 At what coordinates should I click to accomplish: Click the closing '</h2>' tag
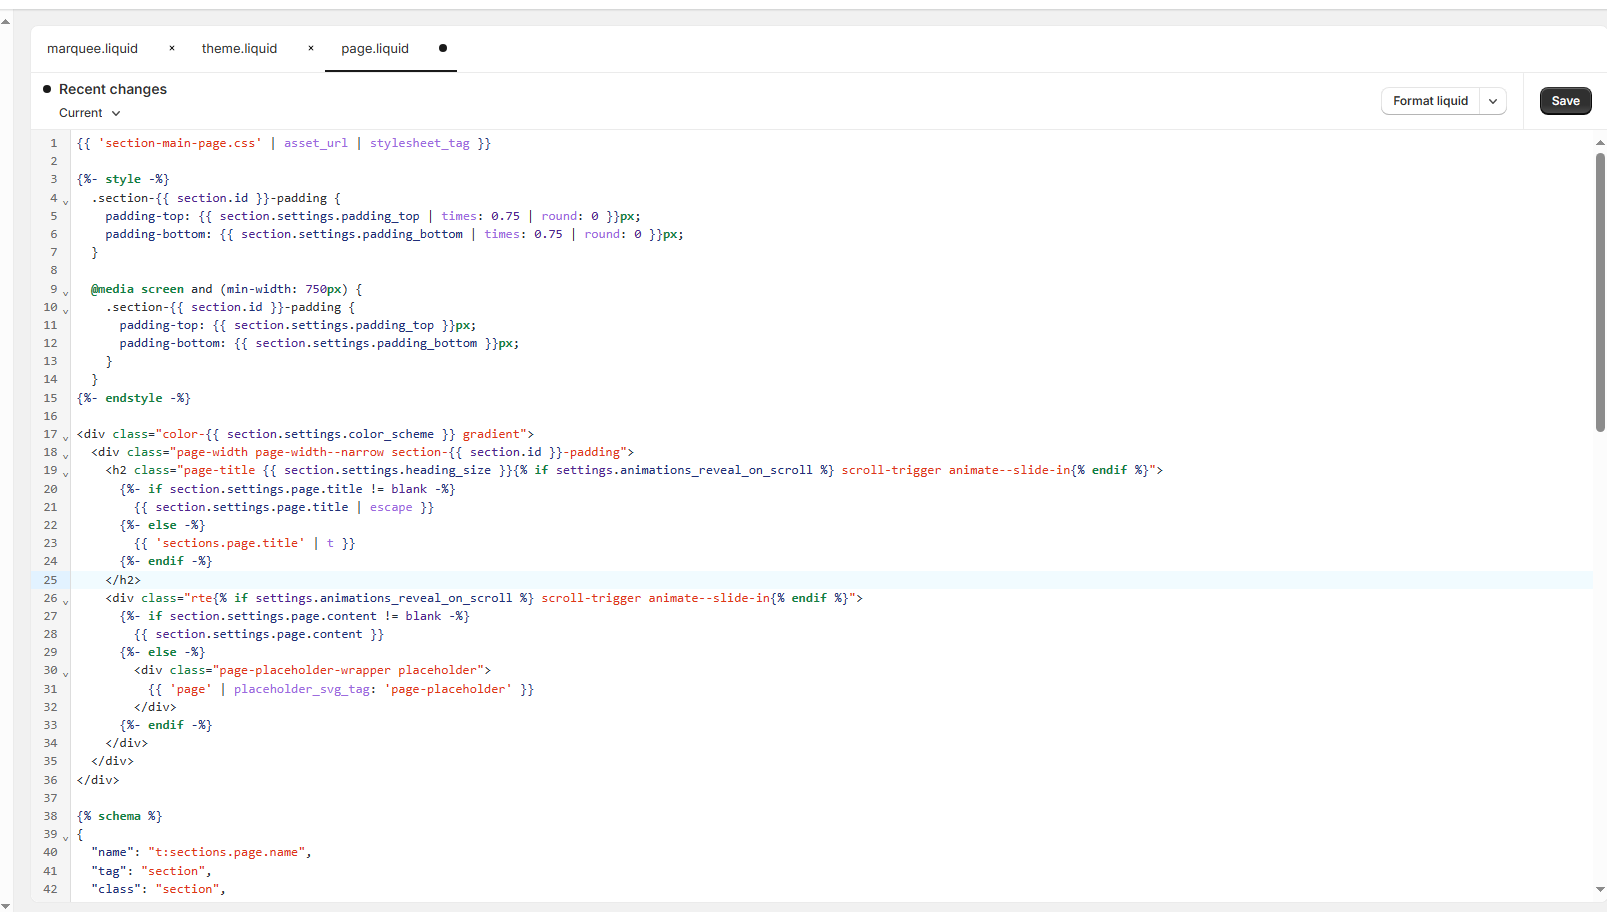(x=123, y=580)
